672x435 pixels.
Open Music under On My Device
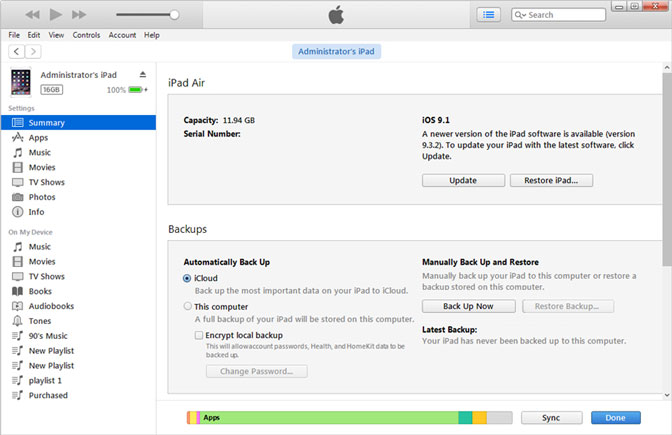tap(78, 247)
